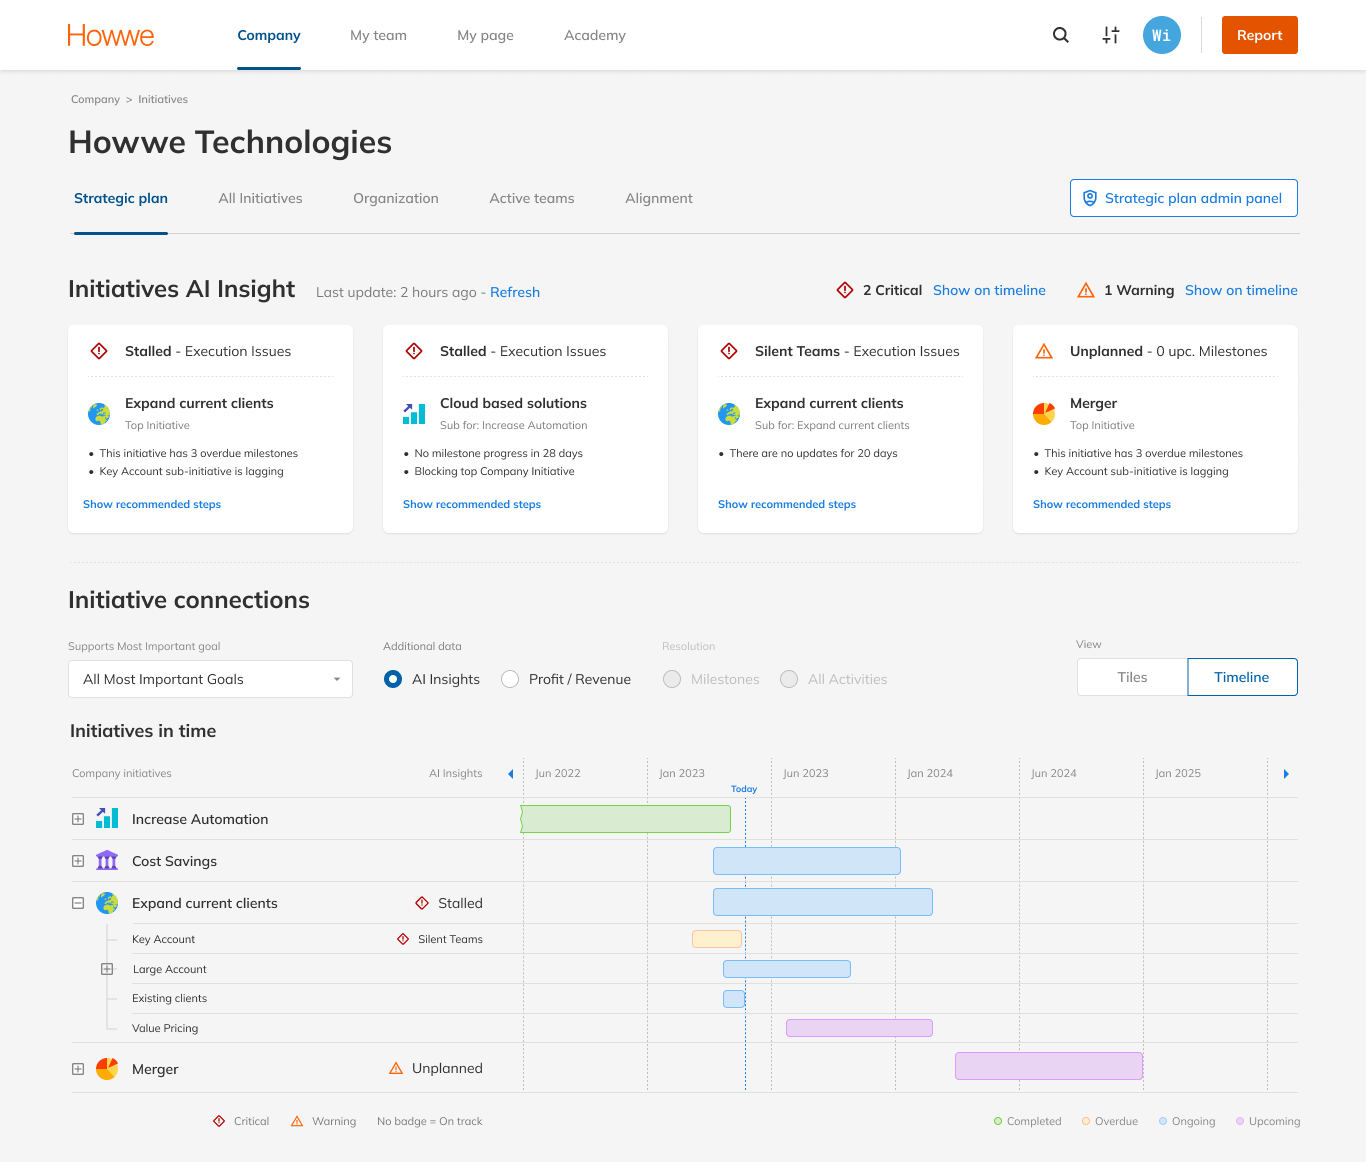Click purple Value Pricing timeline bar
Image resolution: width=1366 pixels, height=1162 pixels.
(859, 1028)
